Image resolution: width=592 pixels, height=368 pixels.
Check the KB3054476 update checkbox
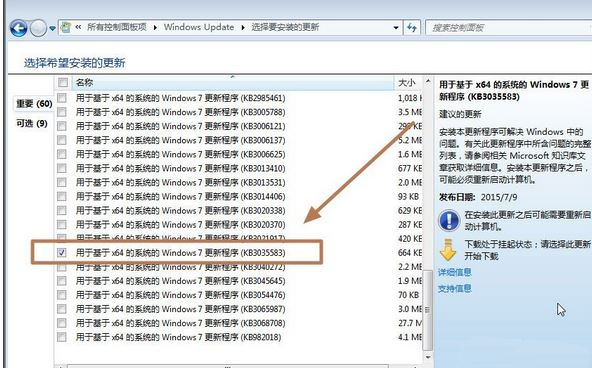click(x=62, y=295)
